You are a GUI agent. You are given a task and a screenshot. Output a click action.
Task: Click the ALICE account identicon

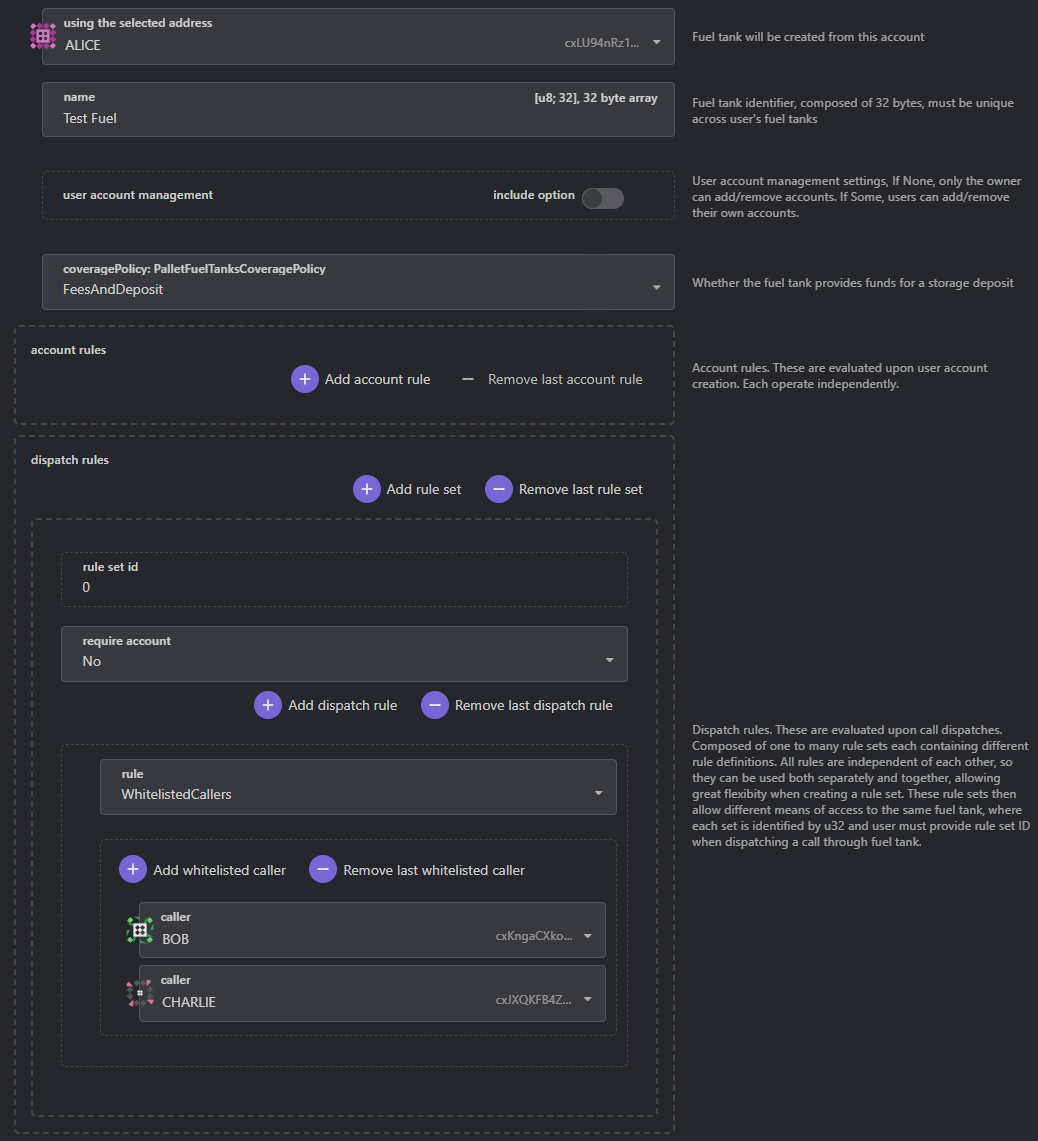[x=43, y=36]
